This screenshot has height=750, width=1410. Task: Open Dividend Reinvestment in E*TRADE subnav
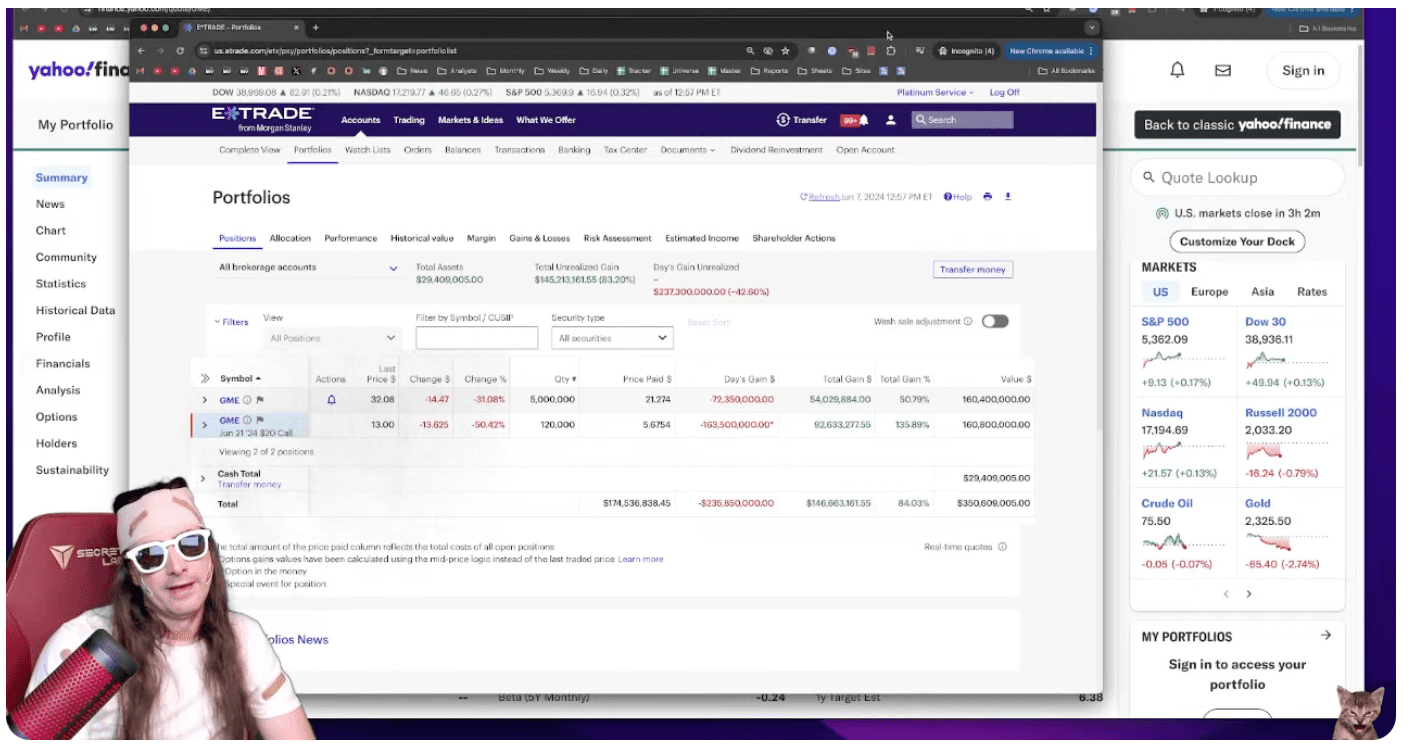776,150
